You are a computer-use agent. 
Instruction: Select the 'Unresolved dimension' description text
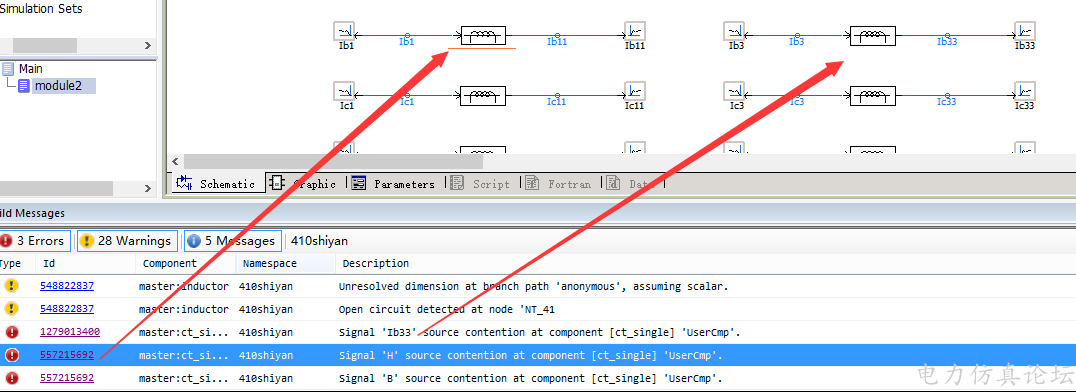tap(533, 286)
